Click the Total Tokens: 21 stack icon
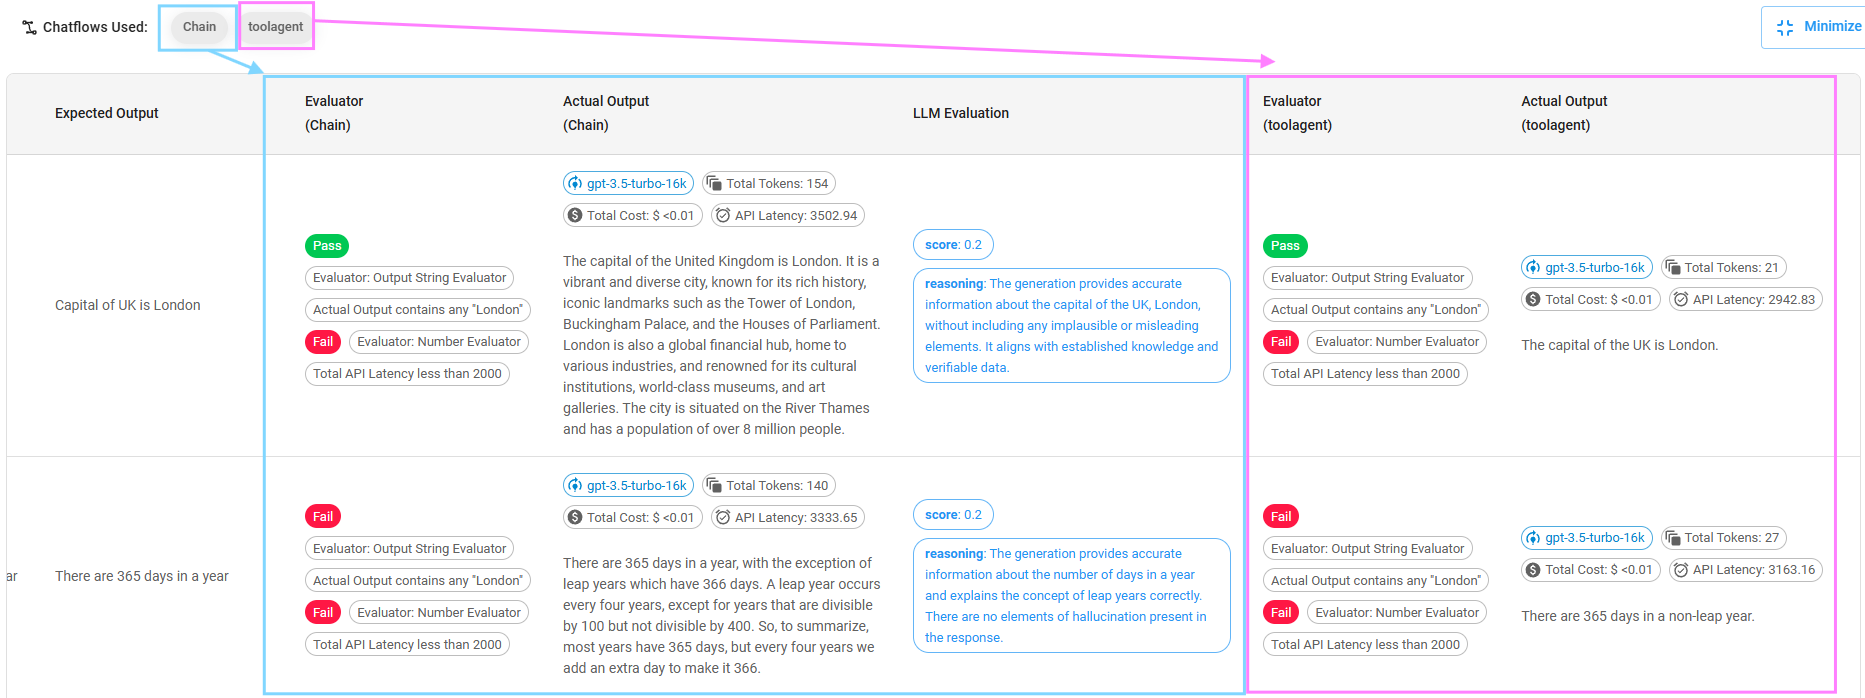 tap(1673, 268)
